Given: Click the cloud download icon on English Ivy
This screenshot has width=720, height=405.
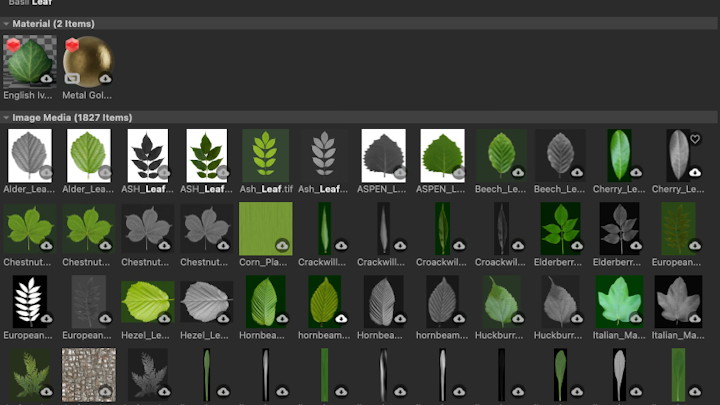Looking at the screenshot, I should (x=46, y=78).
